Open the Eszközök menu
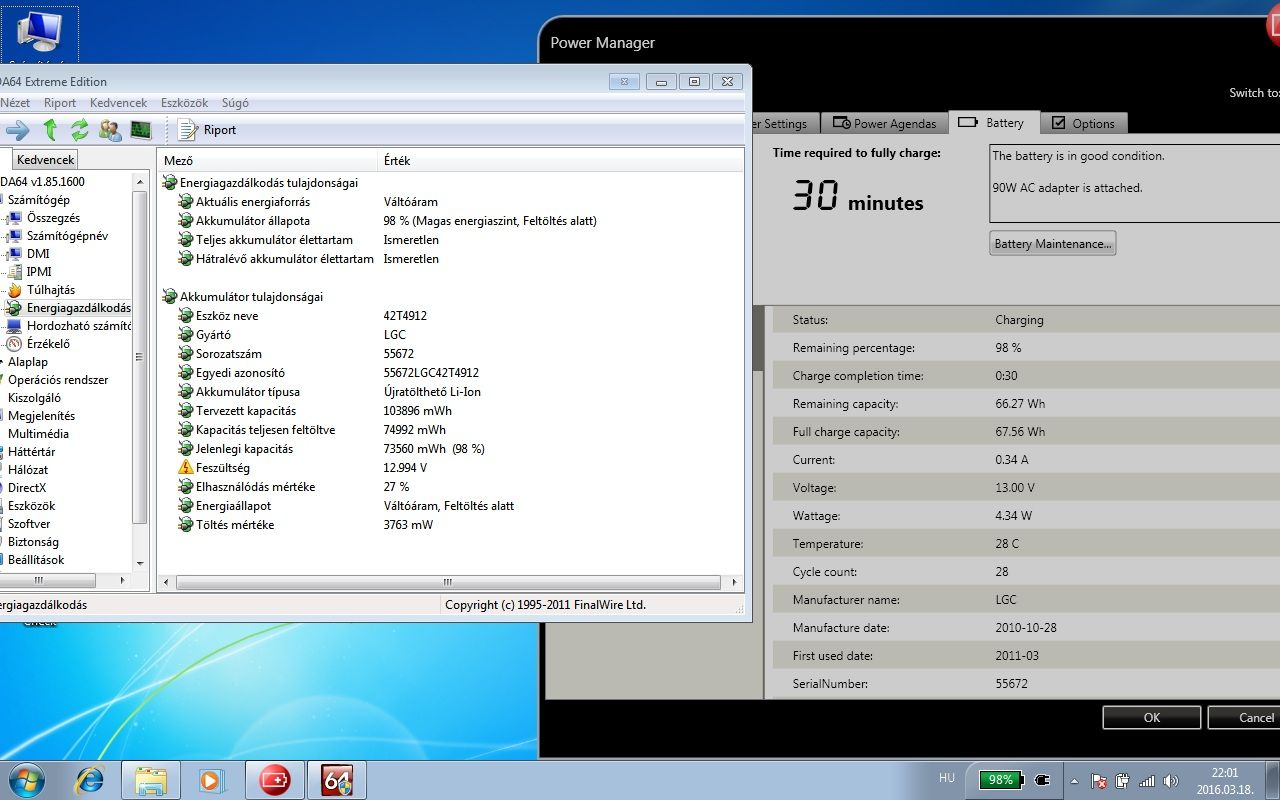The width and height of the screenshot is (1280, 800). coord(184,103)
